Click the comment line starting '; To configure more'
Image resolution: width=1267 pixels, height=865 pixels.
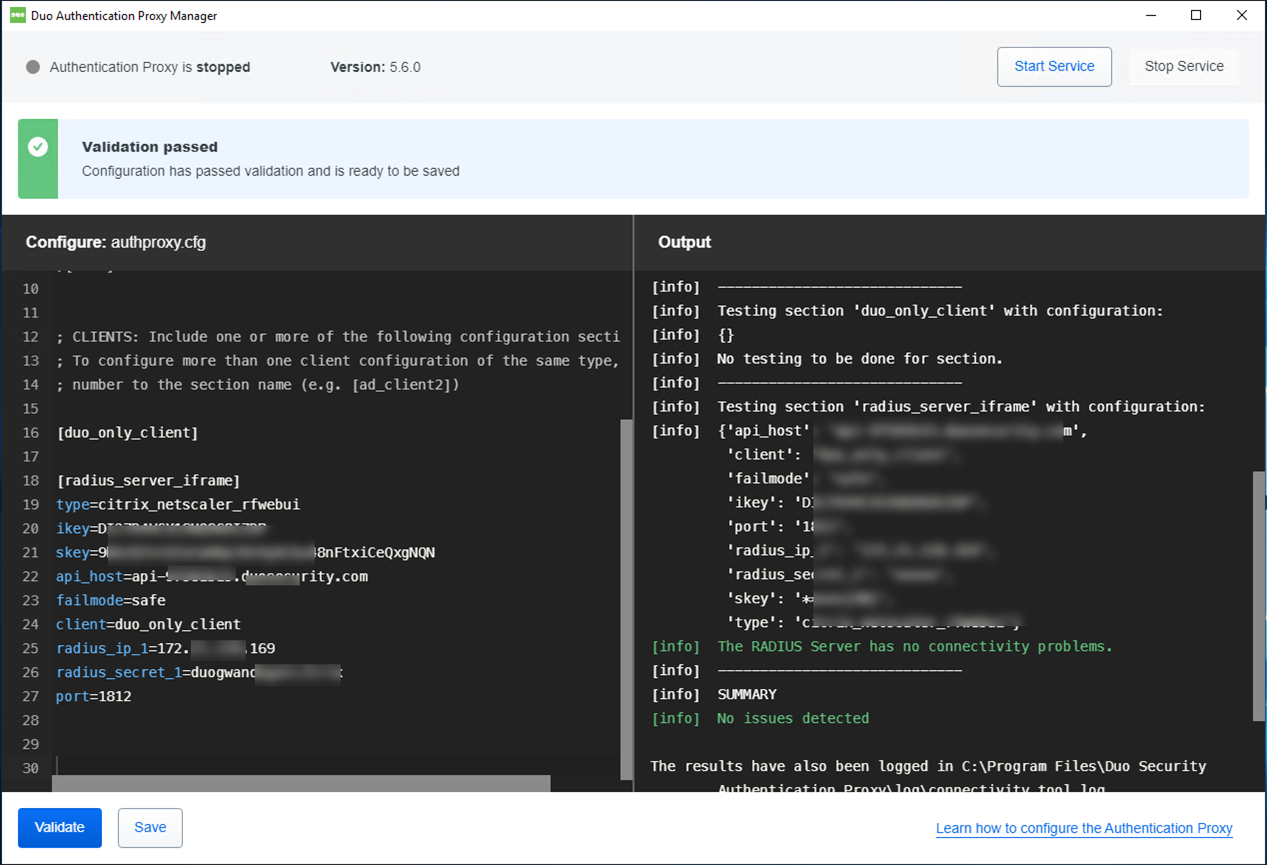338,361
